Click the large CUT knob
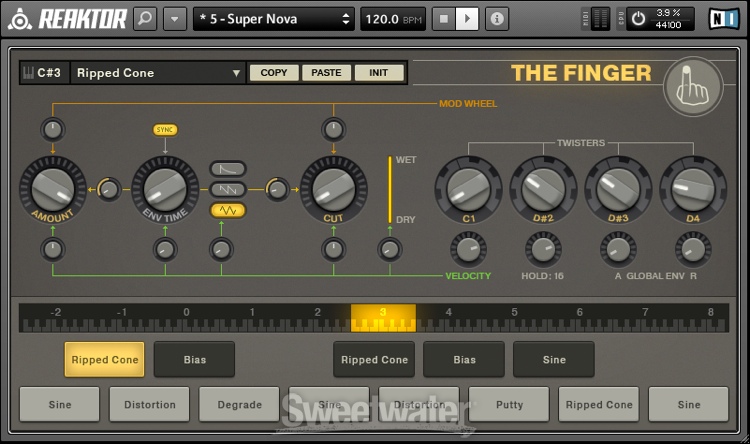This screenshot has height=444, width=750. click(333, 189)
